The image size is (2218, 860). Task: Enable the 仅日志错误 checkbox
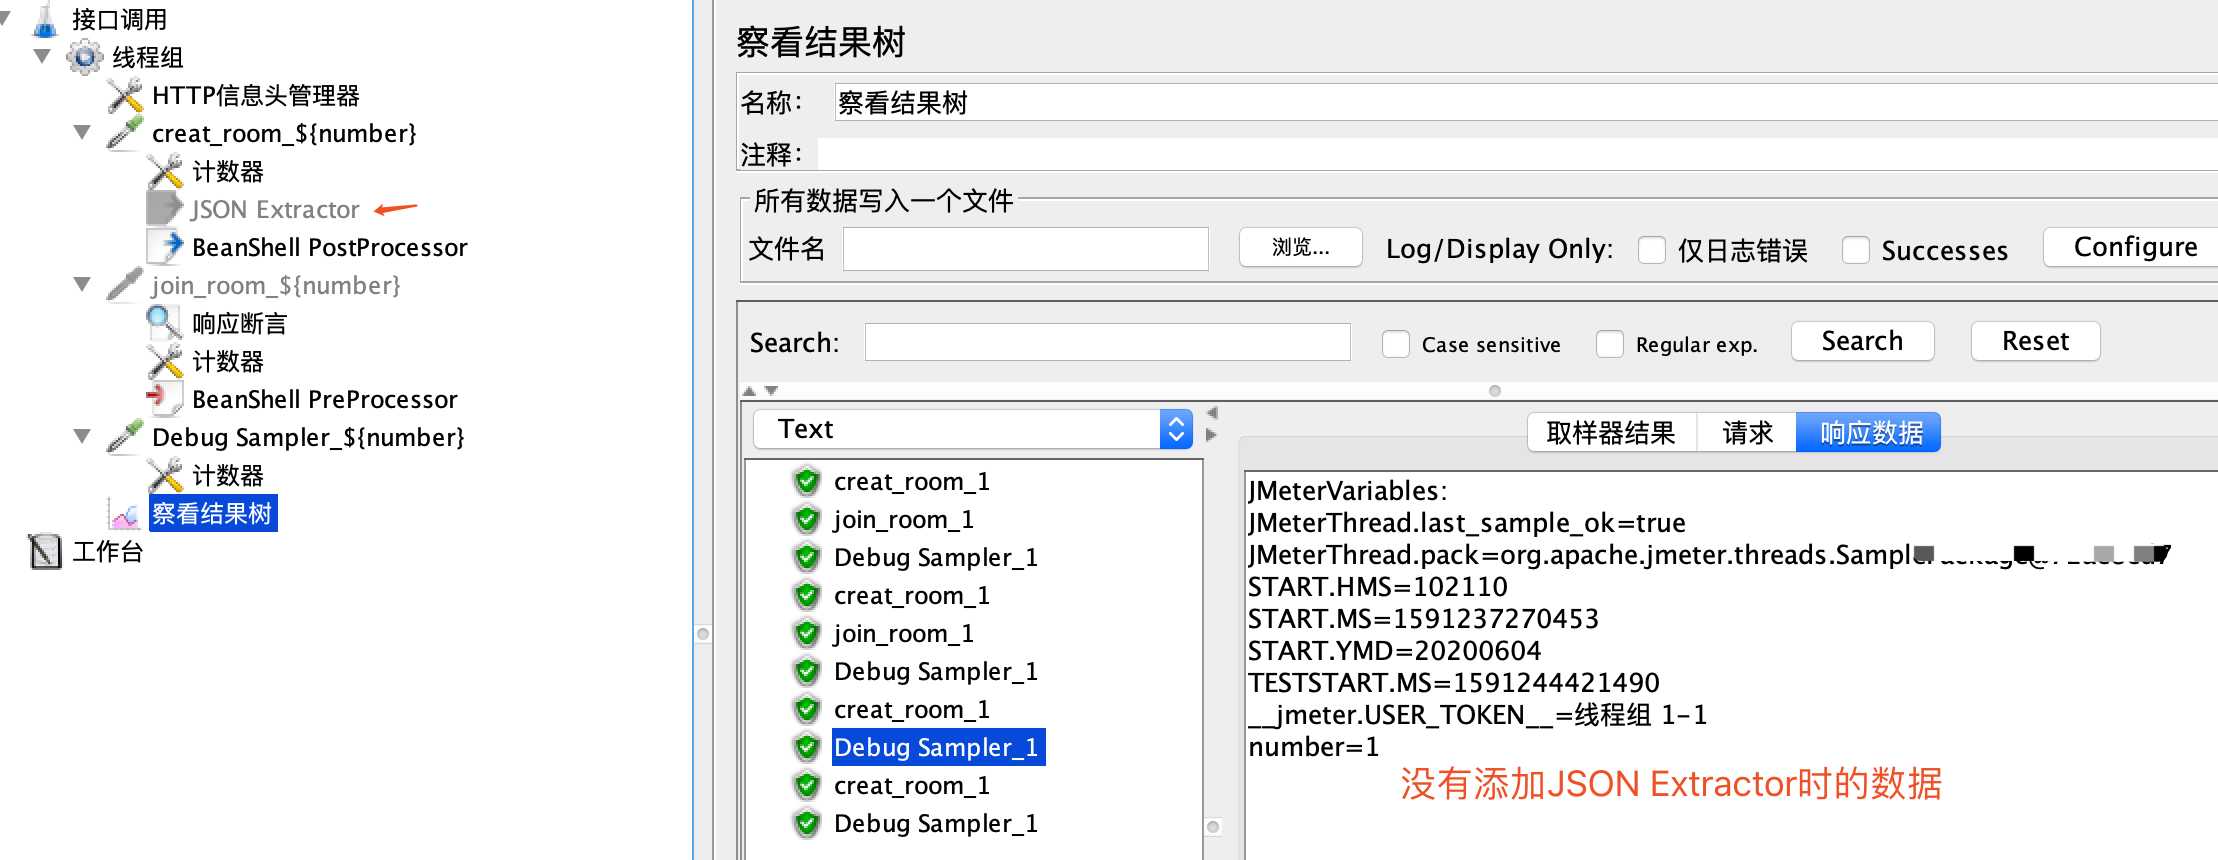[1652, 250]
